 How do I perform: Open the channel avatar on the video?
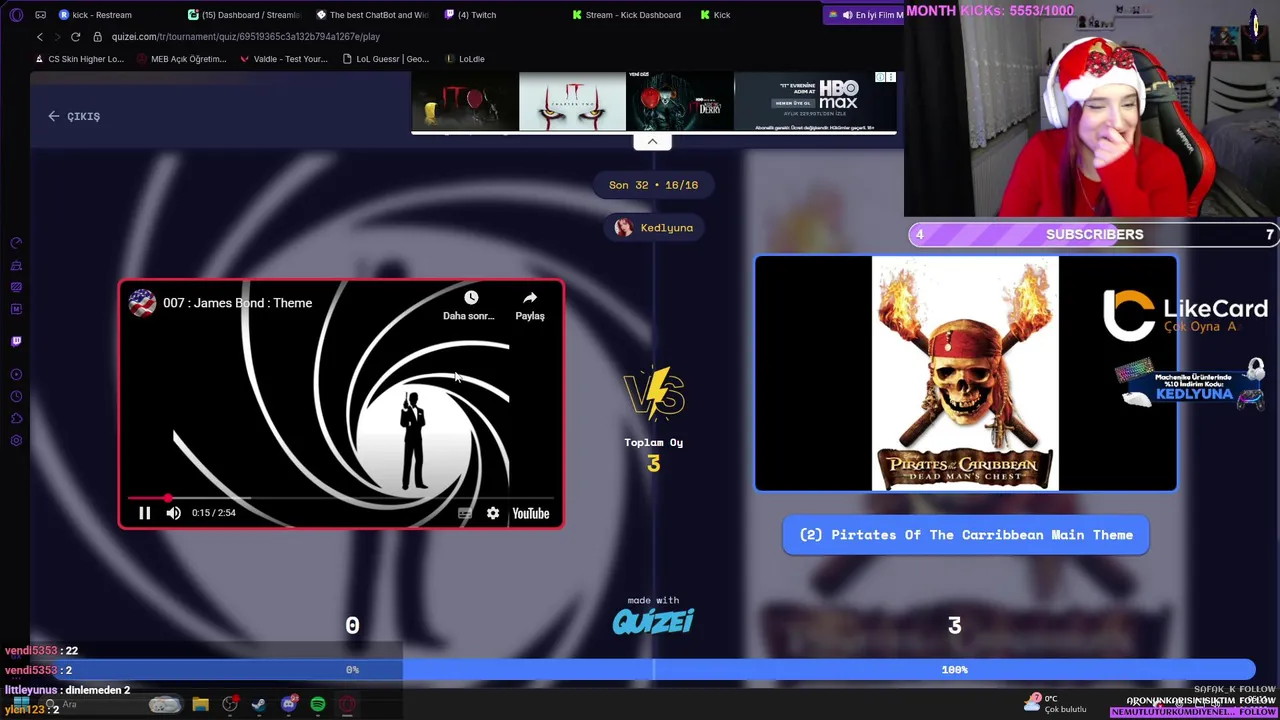tap(142, 303)
